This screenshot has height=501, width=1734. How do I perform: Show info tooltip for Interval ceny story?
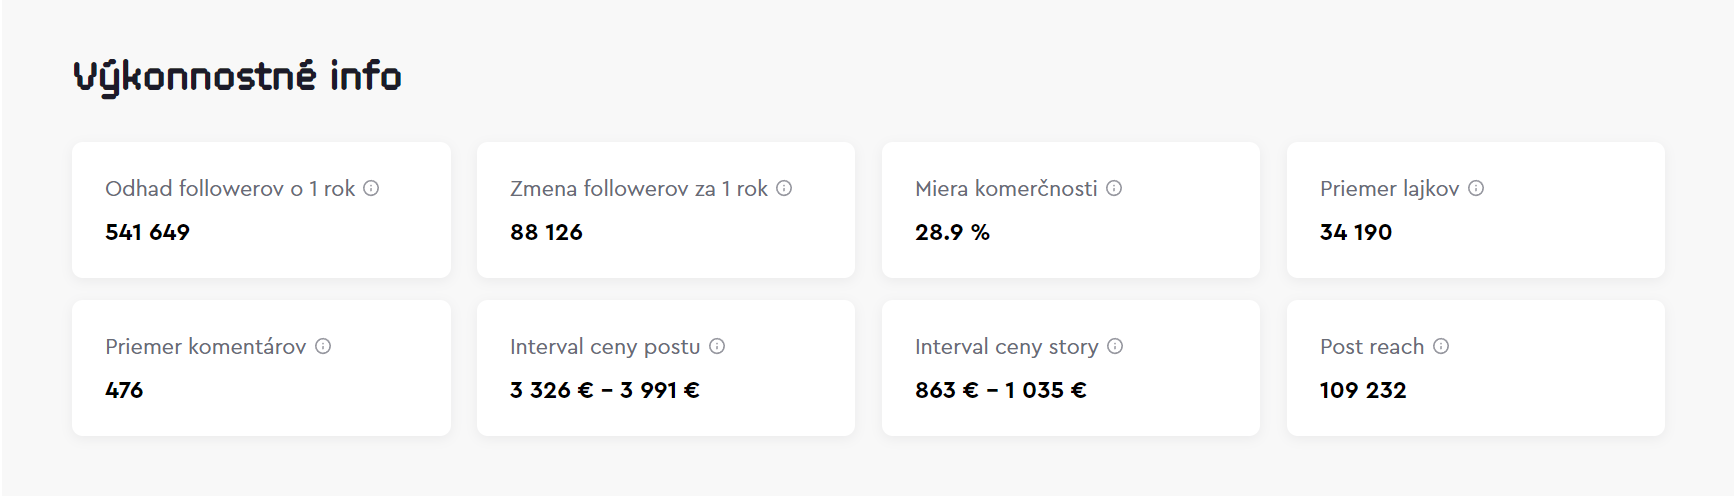(1115, 346)
